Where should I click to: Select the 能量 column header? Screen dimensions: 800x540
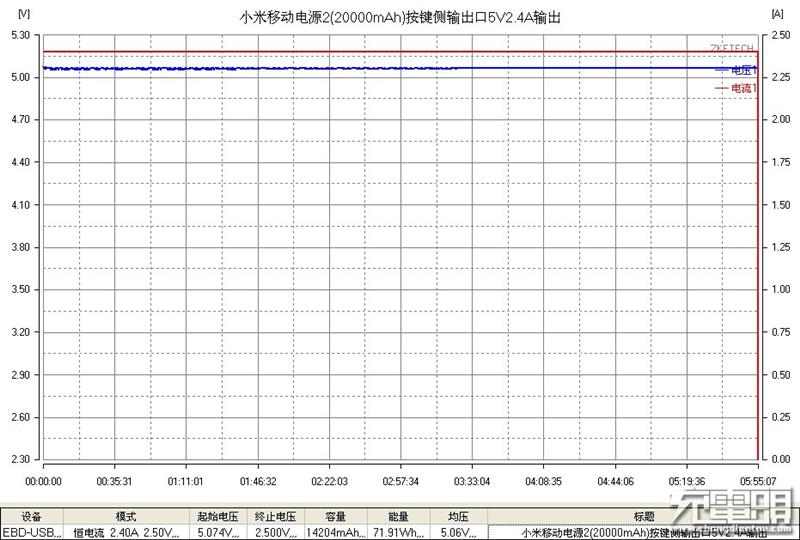pyautogui.click(x=399, y=517)
